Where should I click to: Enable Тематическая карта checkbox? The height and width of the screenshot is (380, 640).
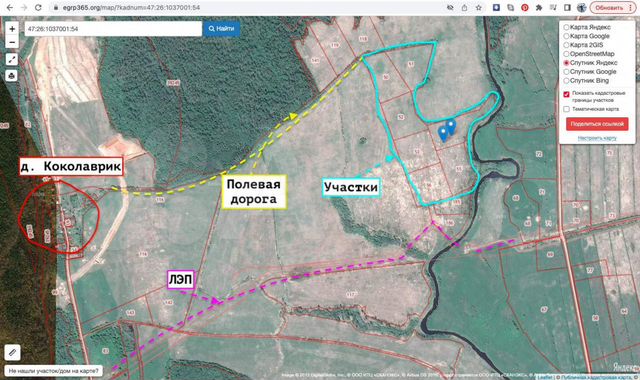(x=566, y=109)
